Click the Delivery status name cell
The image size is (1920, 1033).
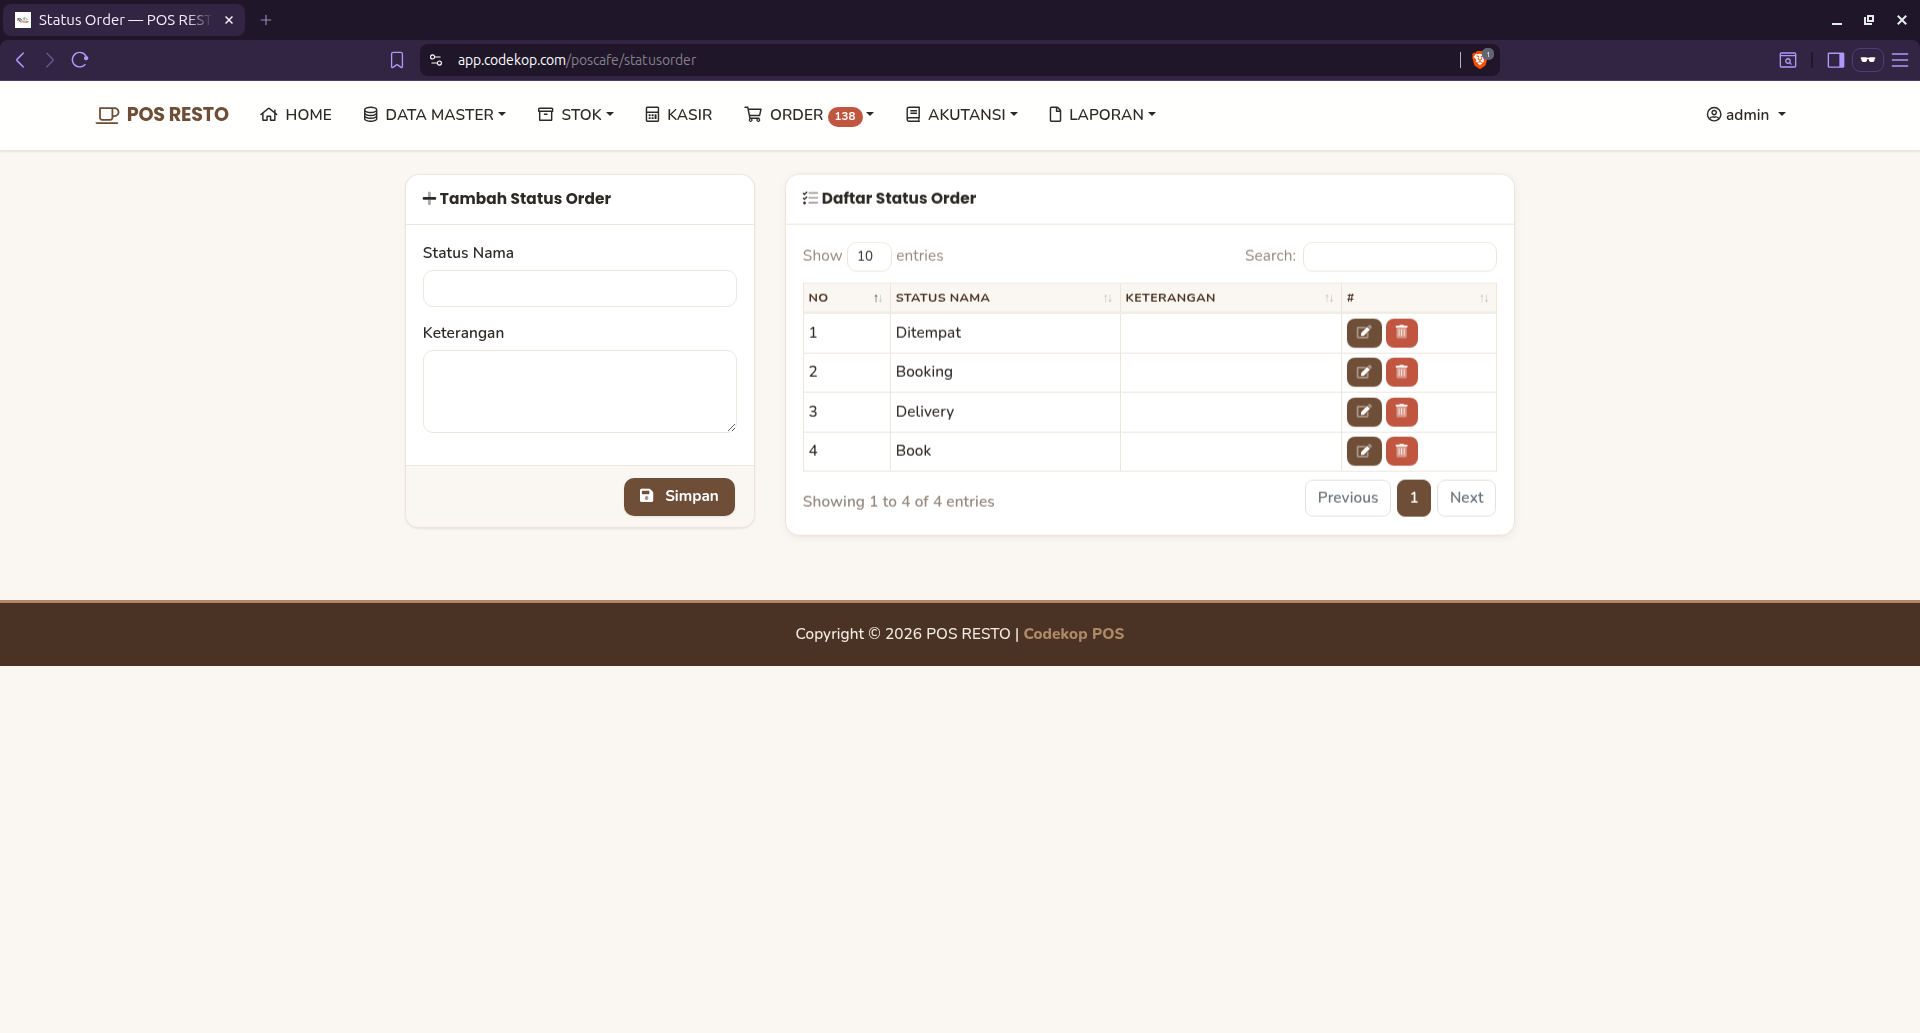coord(1005,412)
